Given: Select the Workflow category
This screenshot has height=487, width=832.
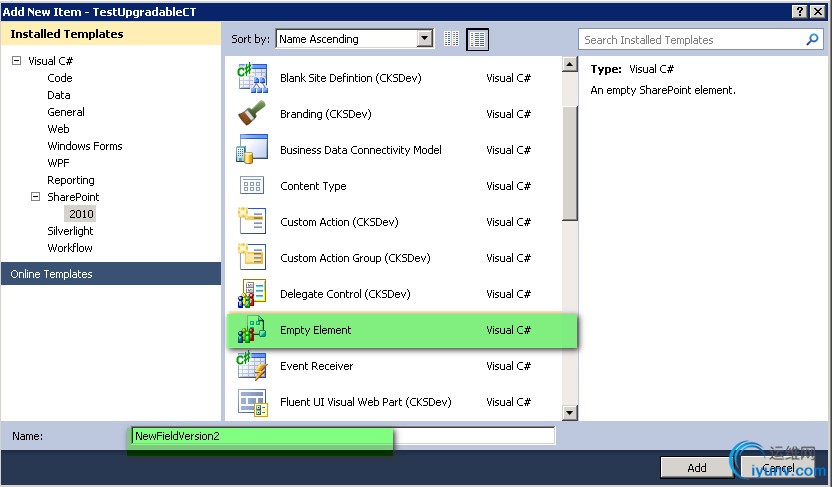Looking at the screenshot, I should tap(70, 248).
